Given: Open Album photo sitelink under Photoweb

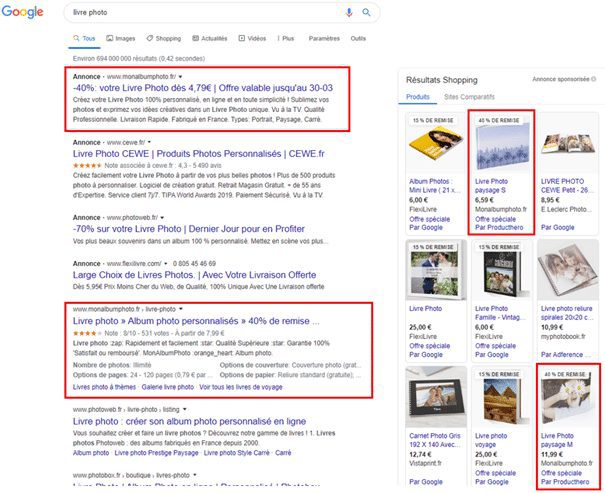Looking at the screenshot, I should [x=91, y=453].
